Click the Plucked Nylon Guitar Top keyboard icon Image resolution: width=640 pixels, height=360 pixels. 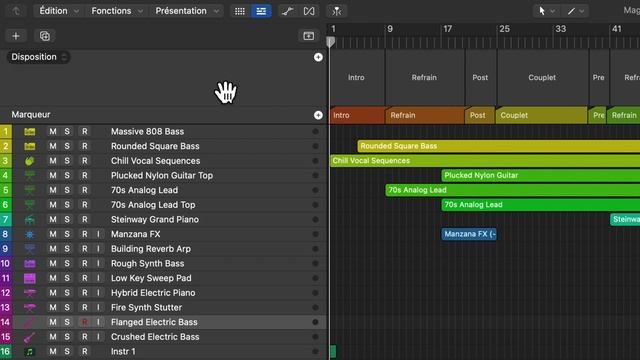pos(29,176)
